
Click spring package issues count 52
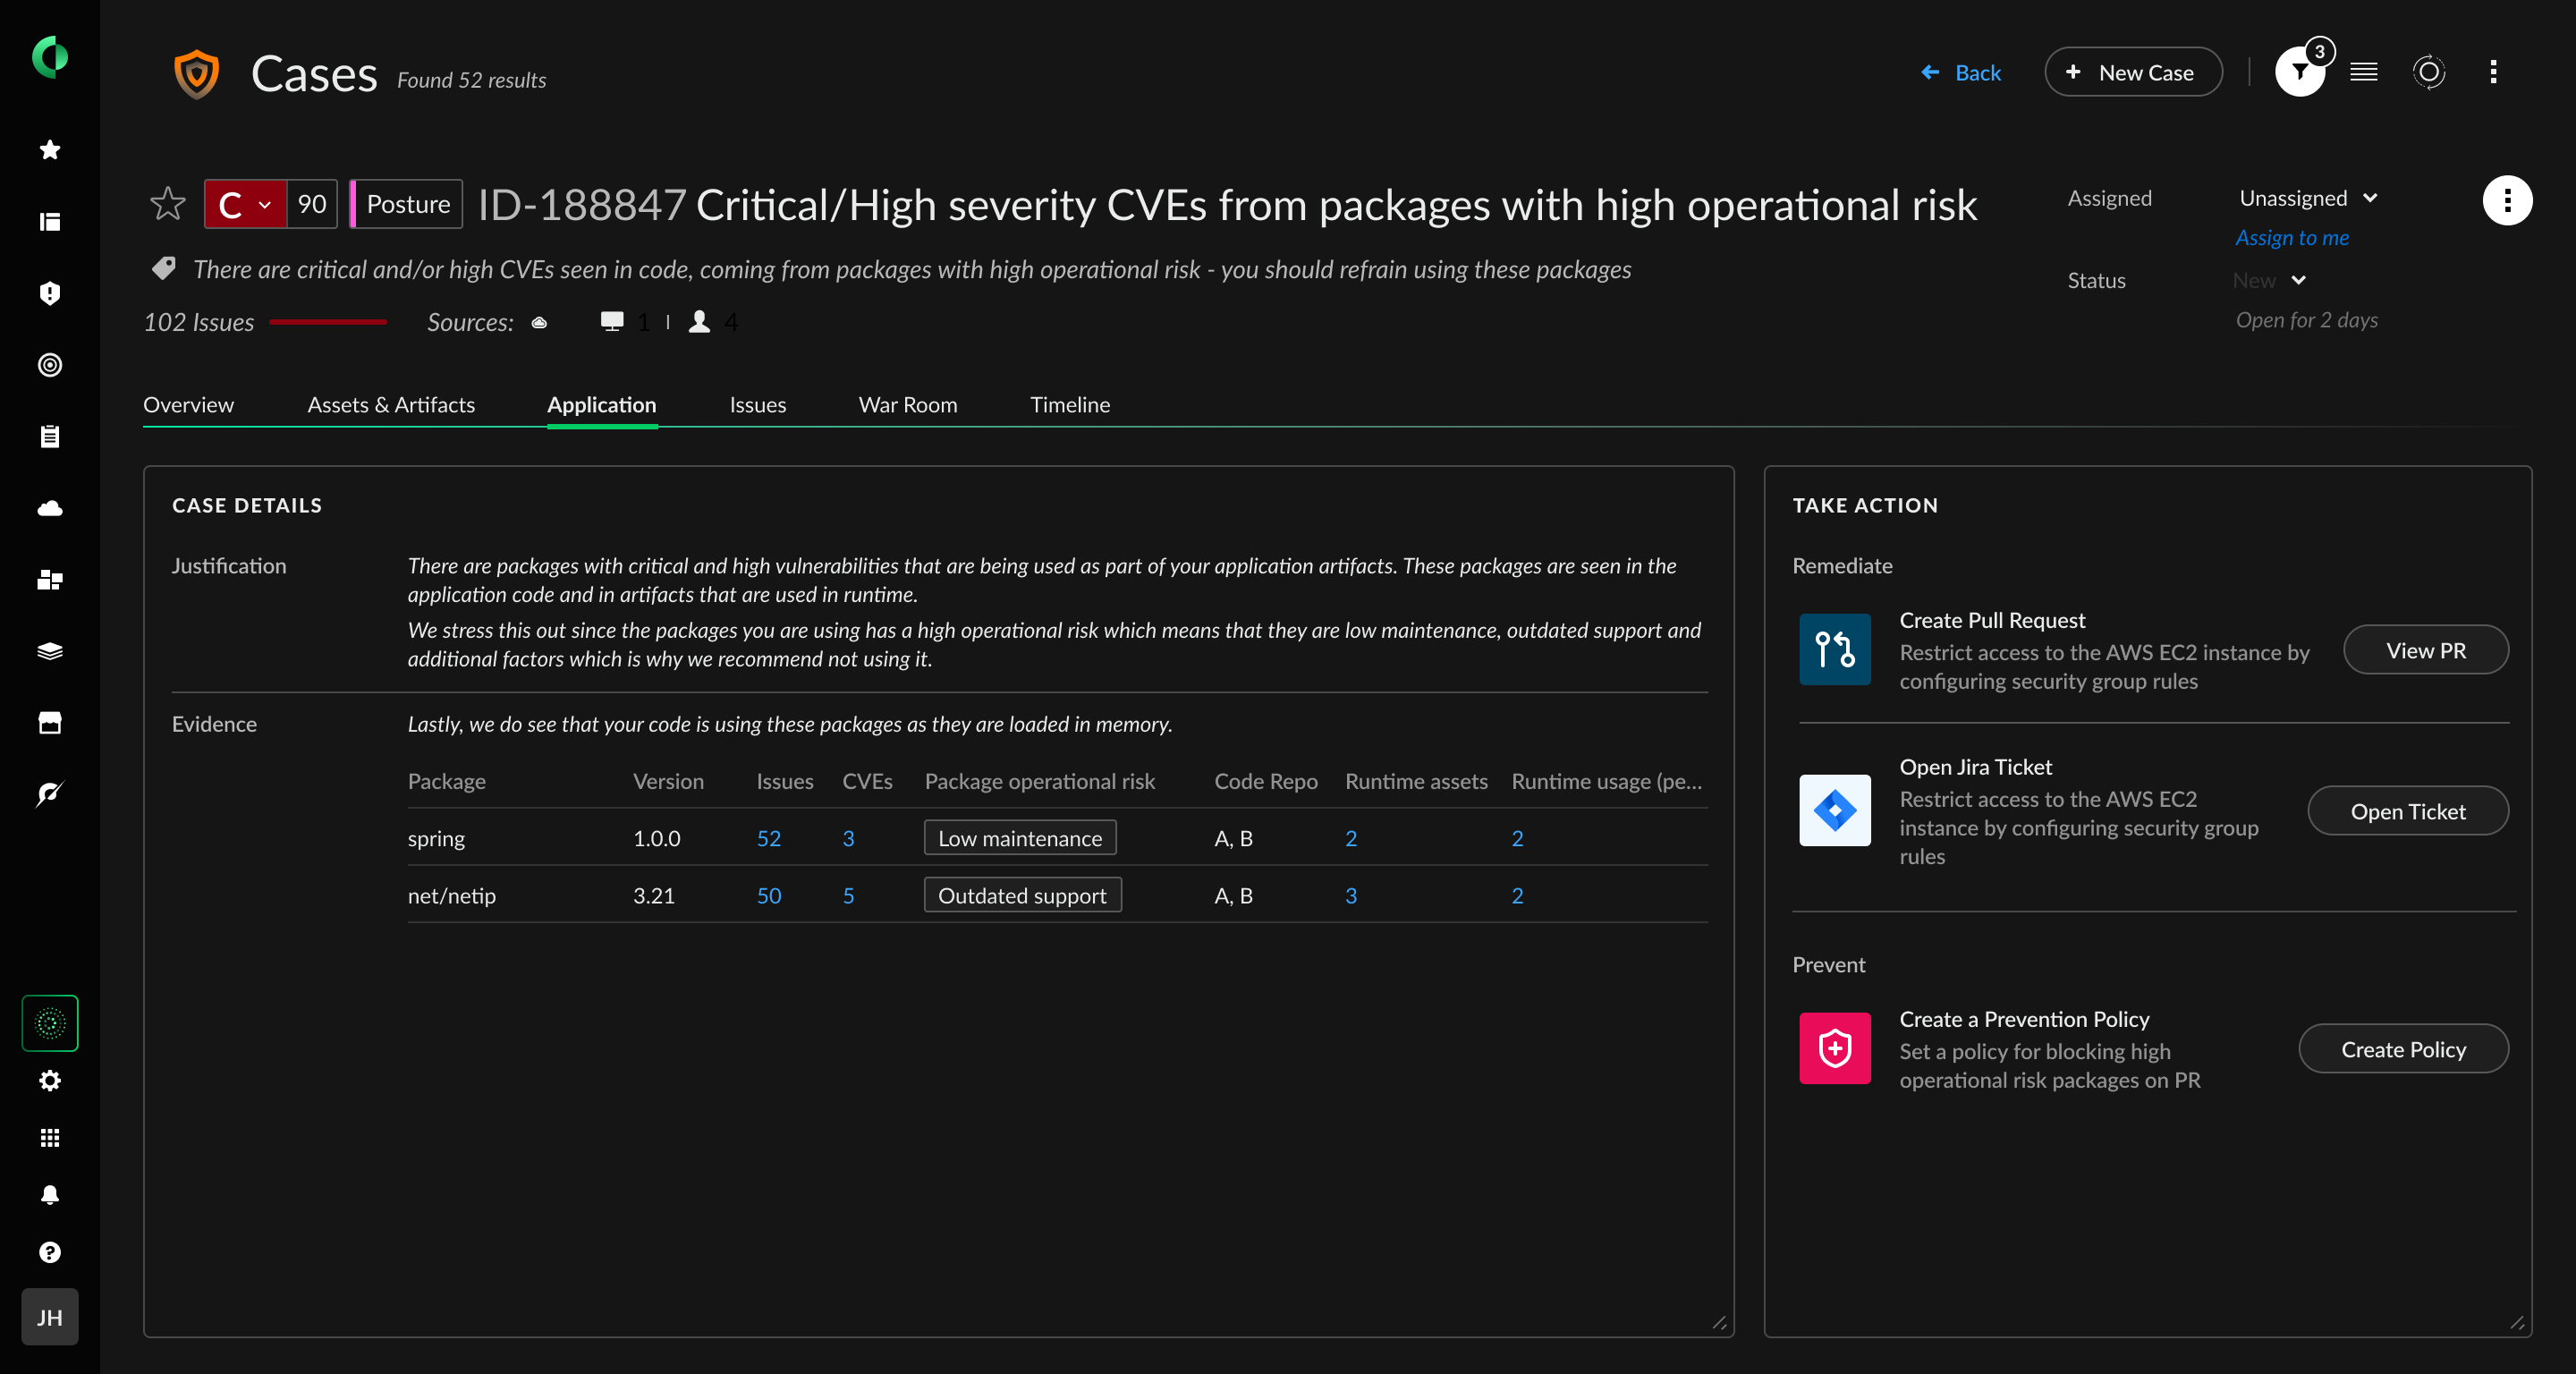click(768, 838)
